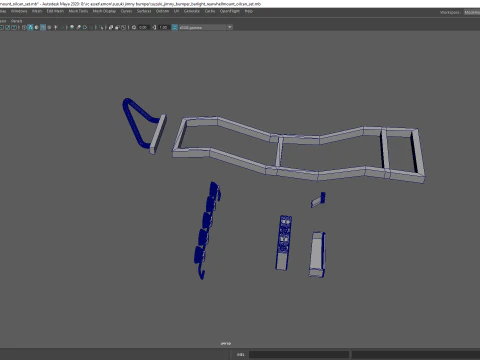This screenshot has width=480, height=360.
Task: Toggle Screen Space Ambient Occlusion
Action: [72, 27]
